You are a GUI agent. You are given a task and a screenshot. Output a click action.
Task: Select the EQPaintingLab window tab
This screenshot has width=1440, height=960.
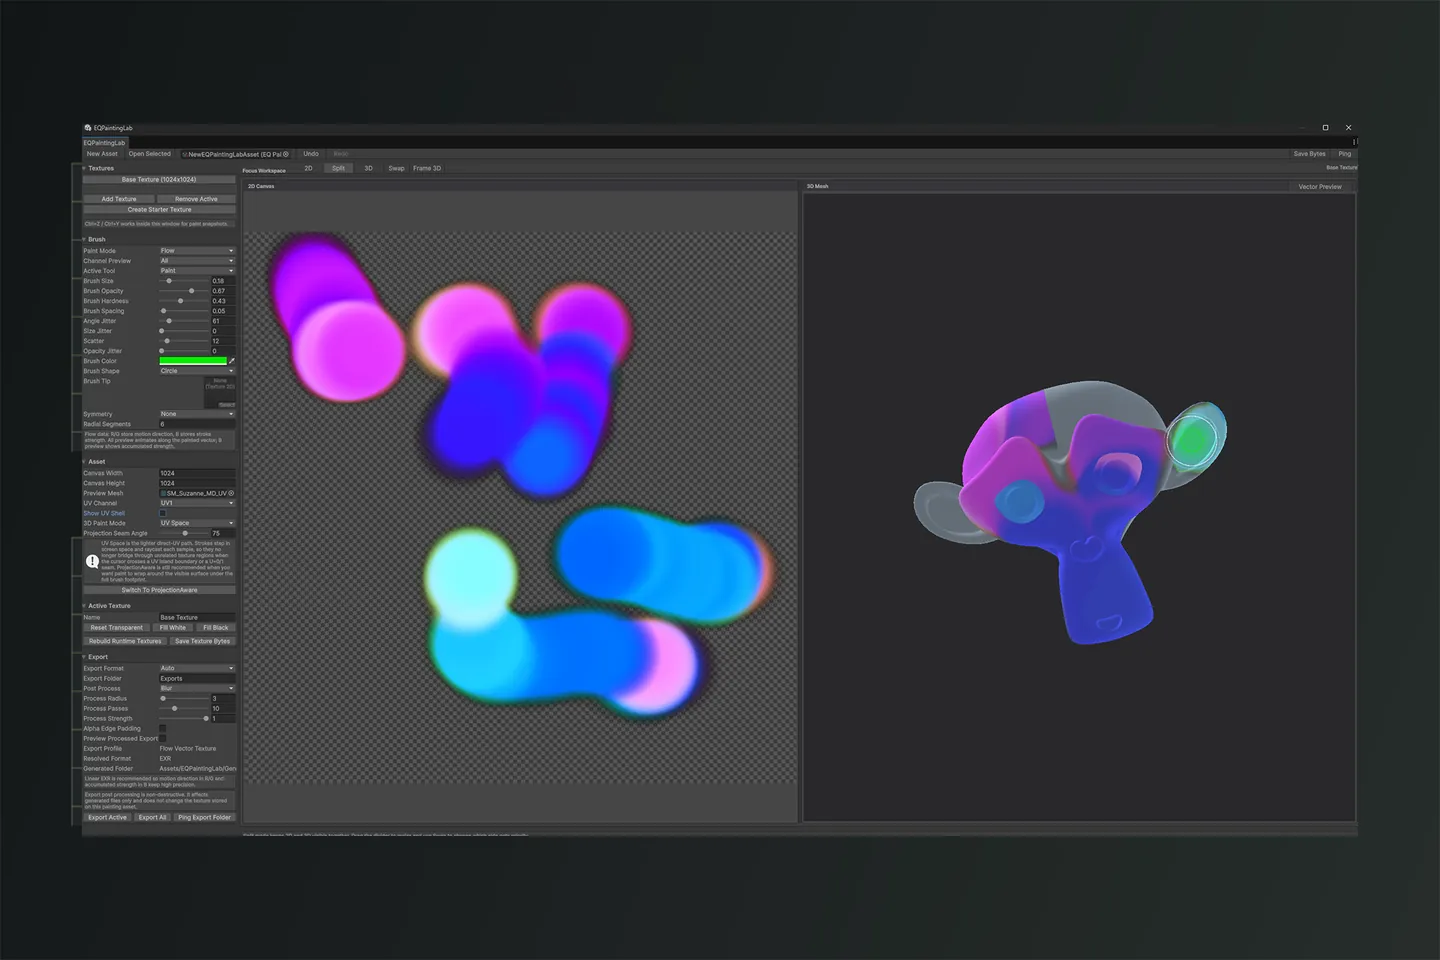105,143
